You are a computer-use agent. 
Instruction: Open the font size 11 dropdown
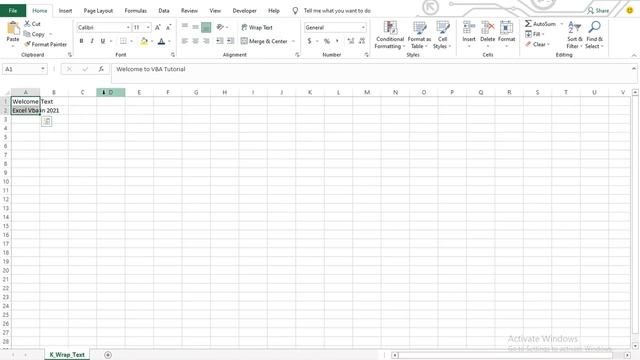(148, 27)
